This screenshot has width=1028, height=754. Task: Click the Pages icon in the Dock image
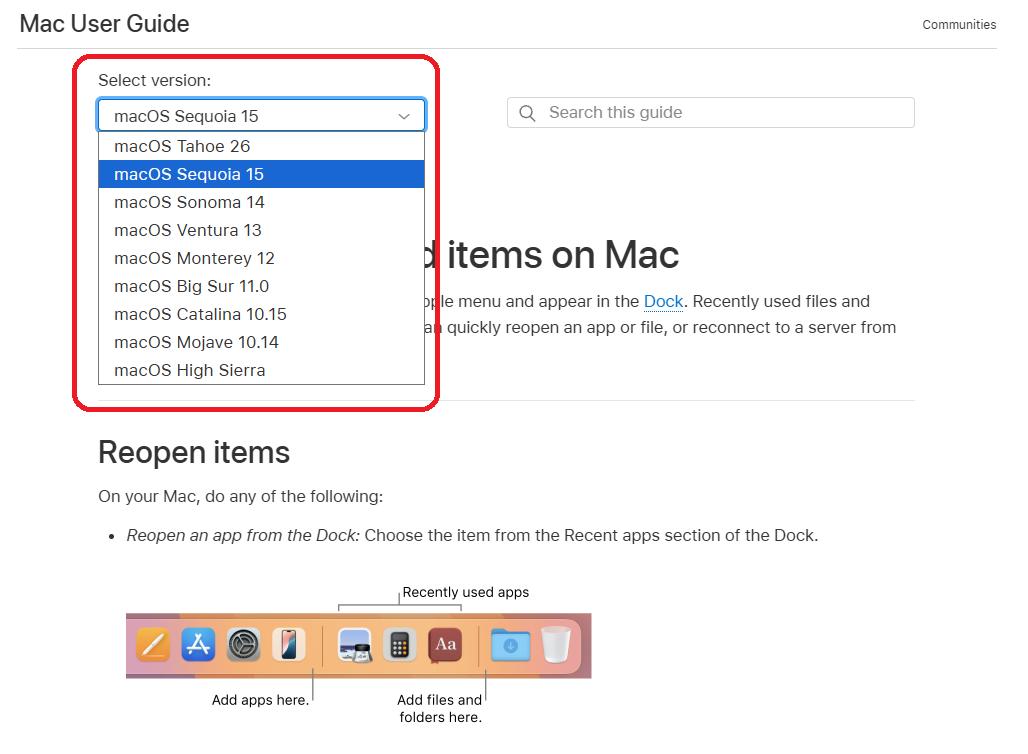(153, 645)
